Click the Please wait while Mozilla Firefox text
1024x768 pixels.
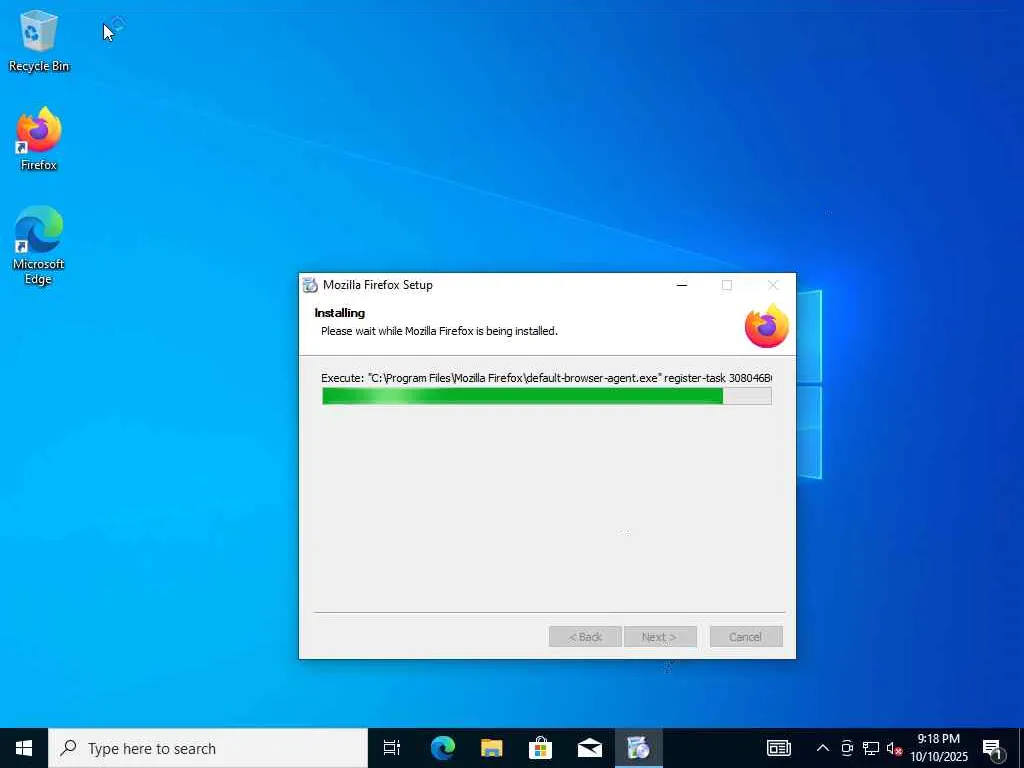point(439,331)
